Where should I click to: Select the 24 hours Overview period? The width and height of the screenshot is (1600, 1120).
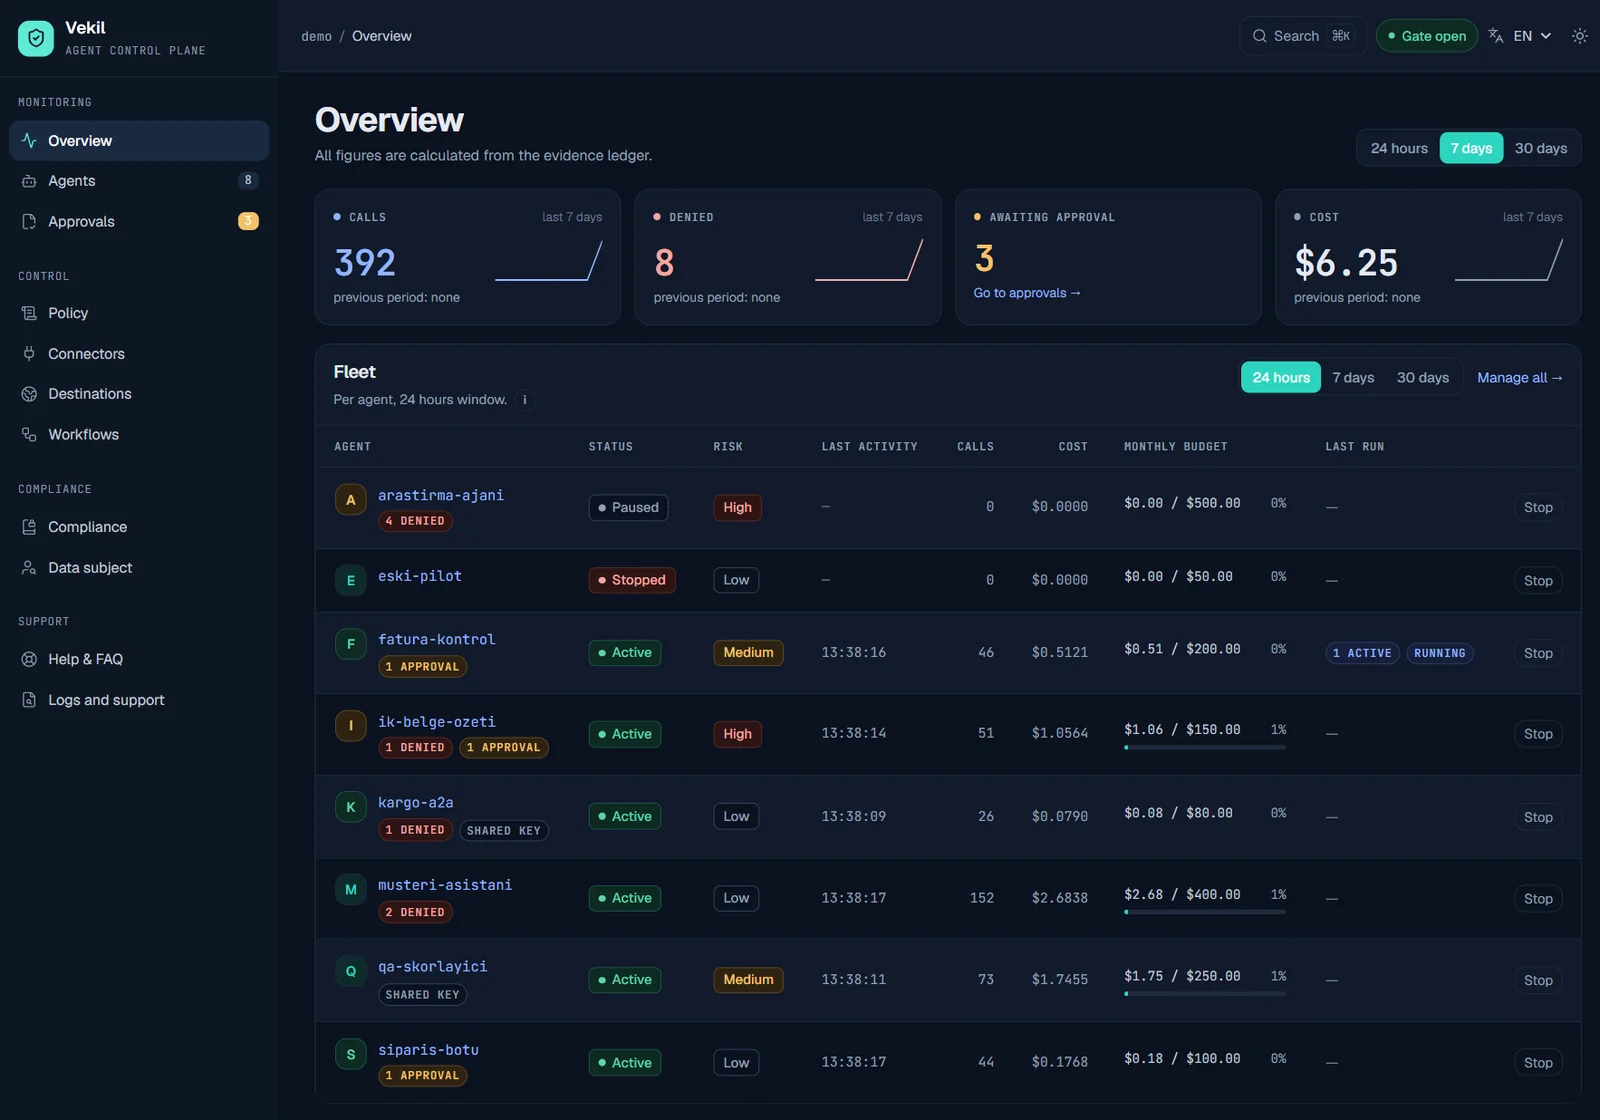pyautogui.click(x=1399, y=148)
